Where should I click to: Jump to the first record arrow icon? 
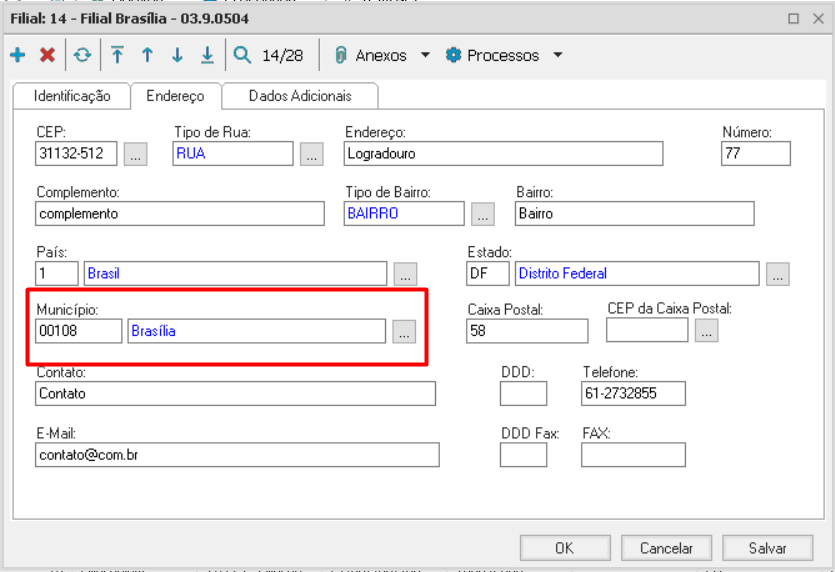point(118,55)
